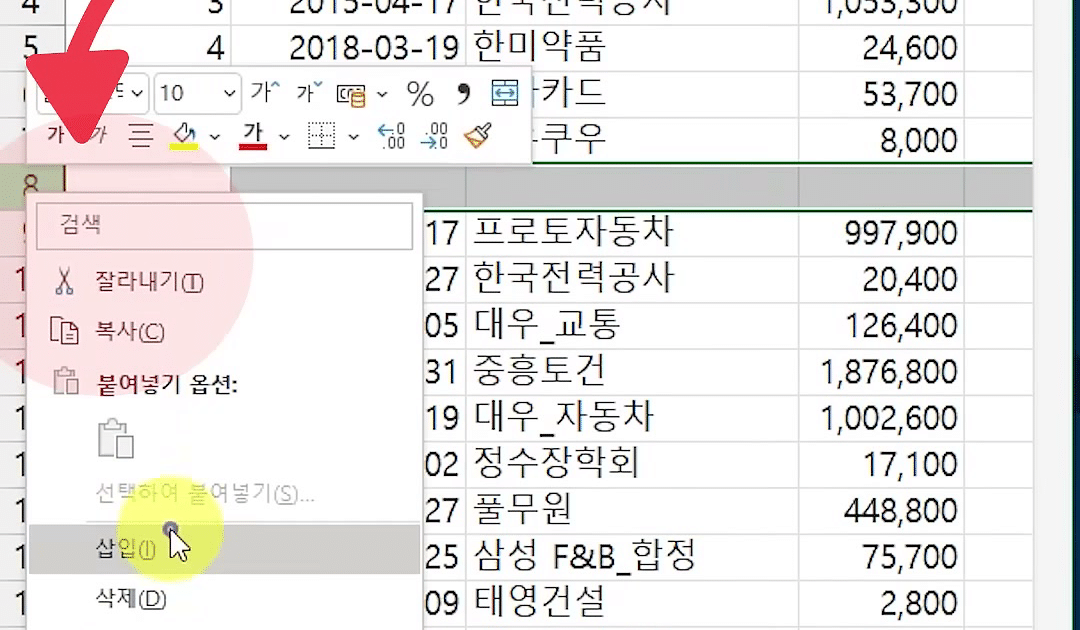Click the large paste option icon
Viewport: 1080px width, 630px height.
pos(116,438)
